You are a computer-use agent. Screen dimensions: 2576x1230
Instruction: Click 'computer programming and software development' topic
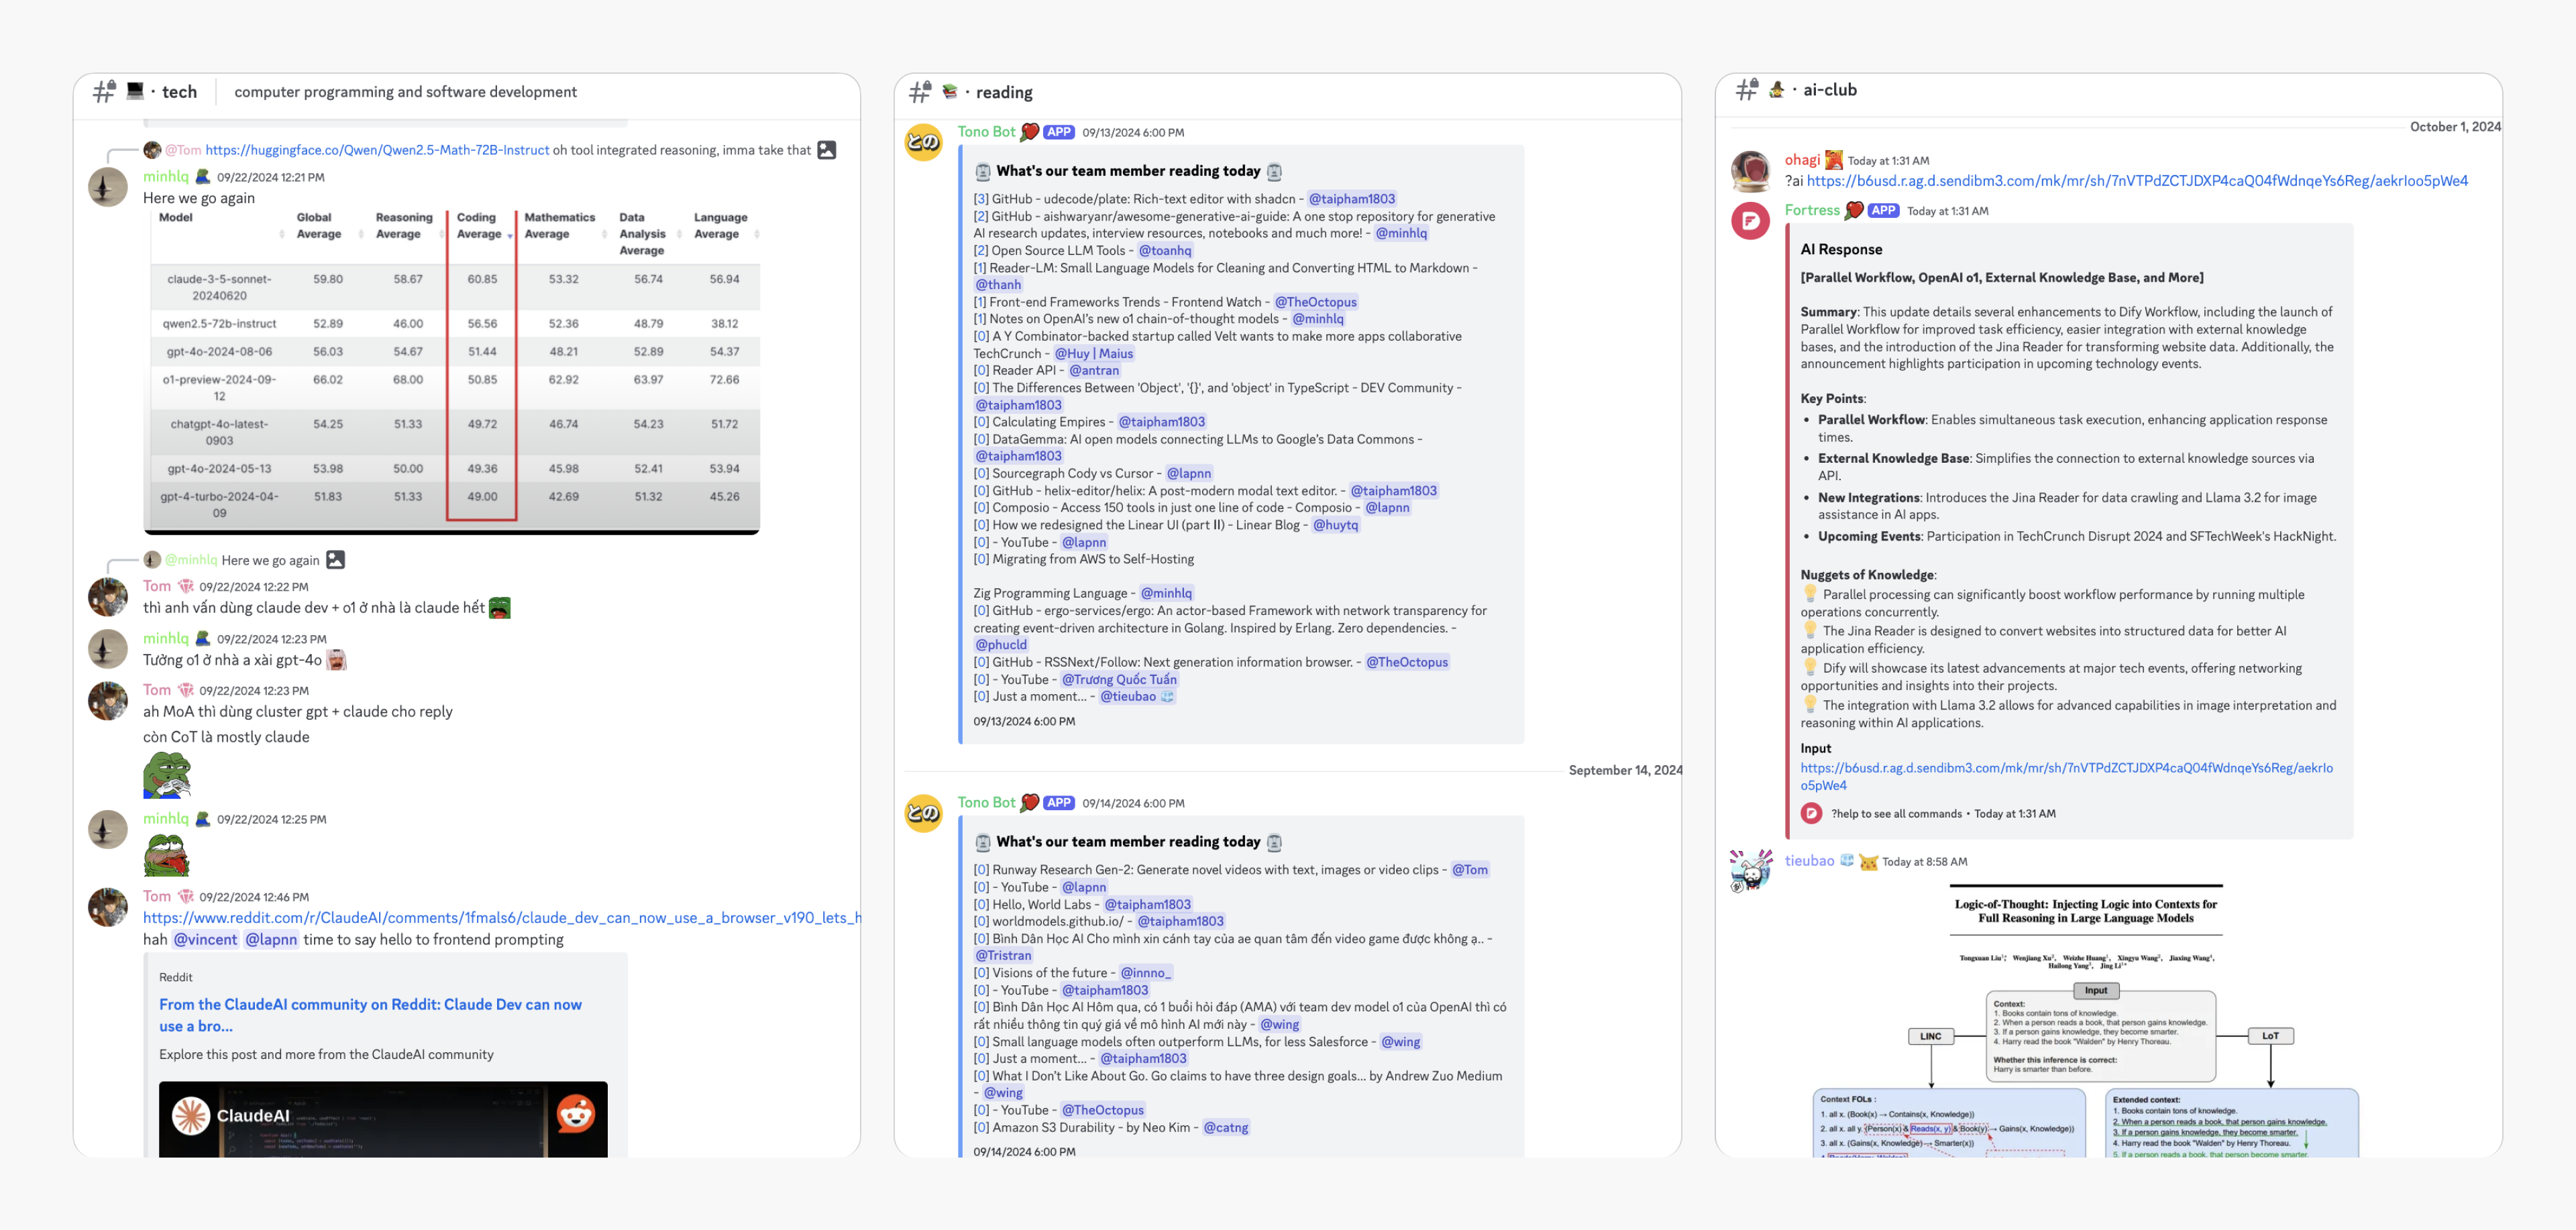pyautogui.click(x=405, y=92)
